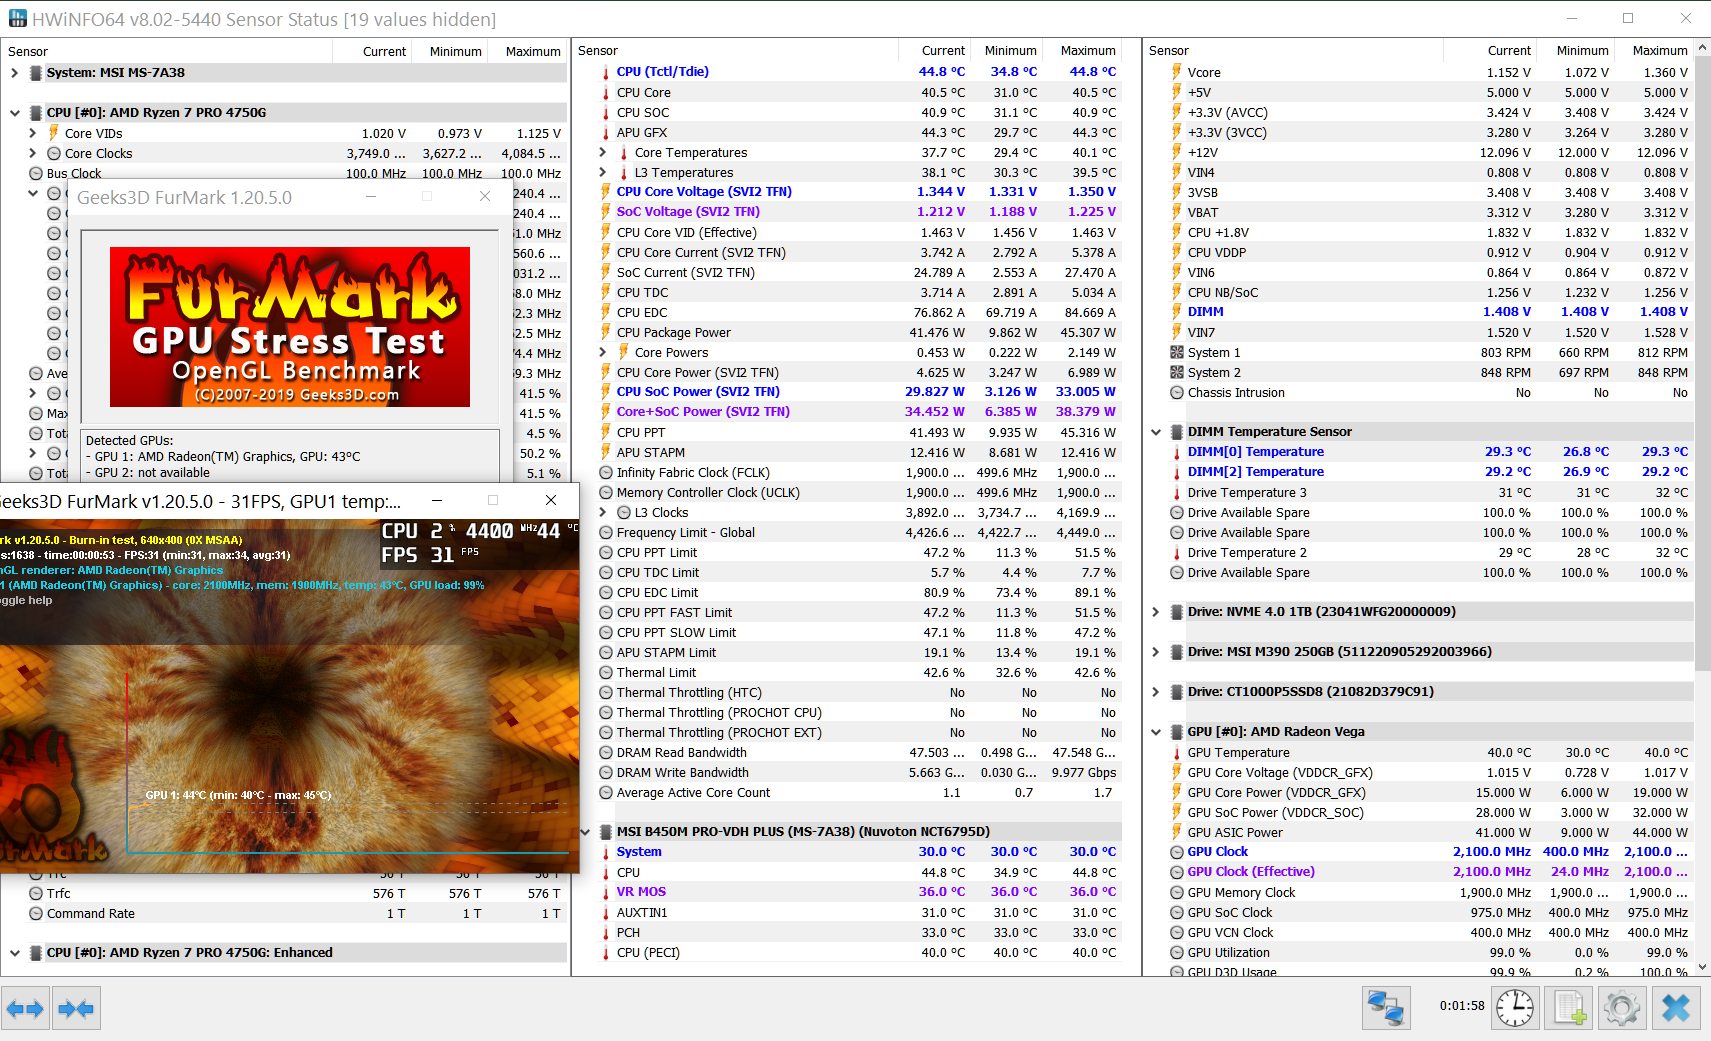The width and height of the screenshot is (1711, 1041).
Task: Click the round icon beside Bus Clock
Action: pyautogui.click(x=36, y=173)
